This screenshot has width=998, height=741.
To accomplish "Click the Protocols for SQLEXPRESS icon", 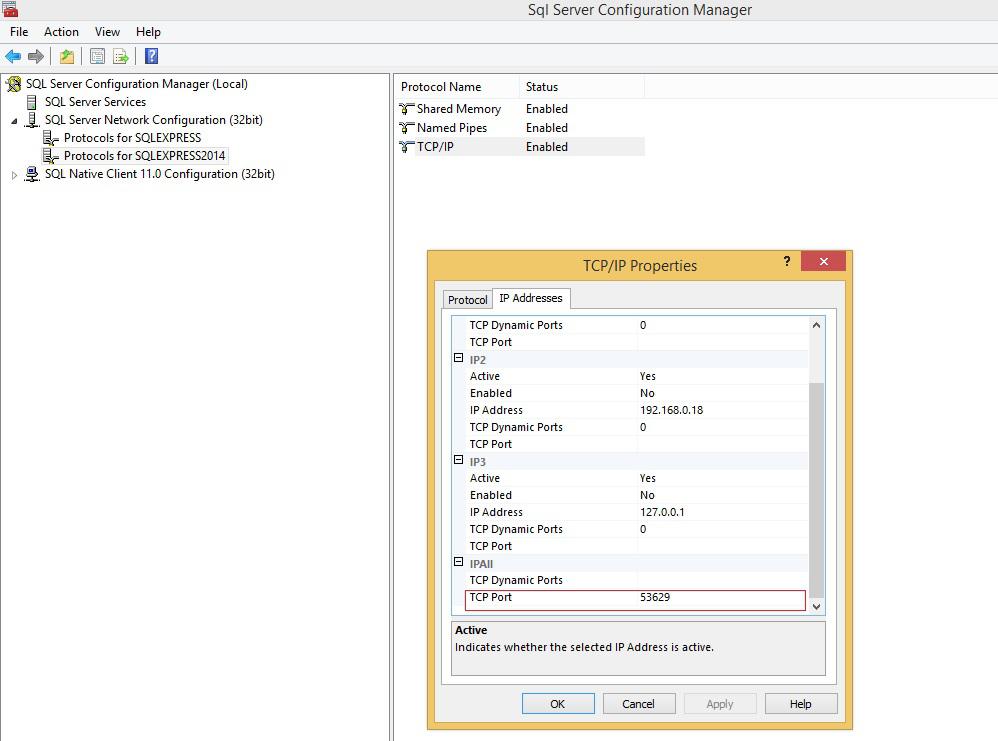I will click(50, 138).
